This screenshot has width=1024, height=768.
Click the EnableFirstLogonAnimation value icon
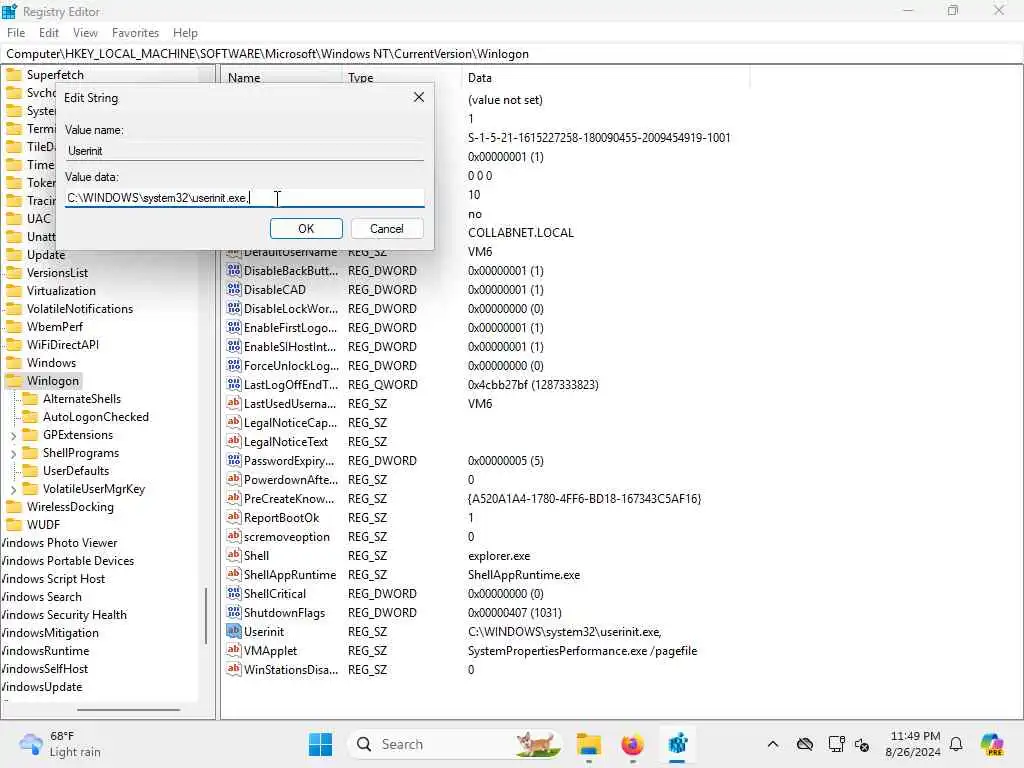tap(234, 327)
